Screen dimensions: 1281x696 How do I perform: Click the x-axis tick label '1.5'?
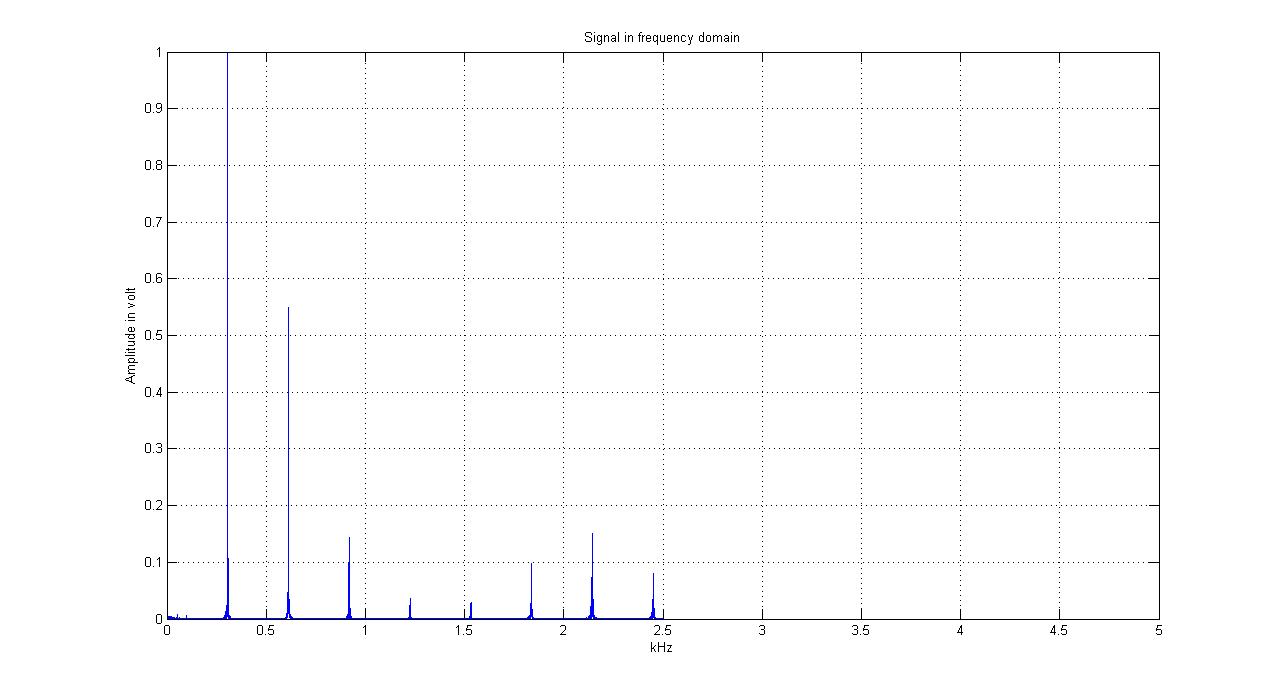pyautogui.click(x=464, y=631)
